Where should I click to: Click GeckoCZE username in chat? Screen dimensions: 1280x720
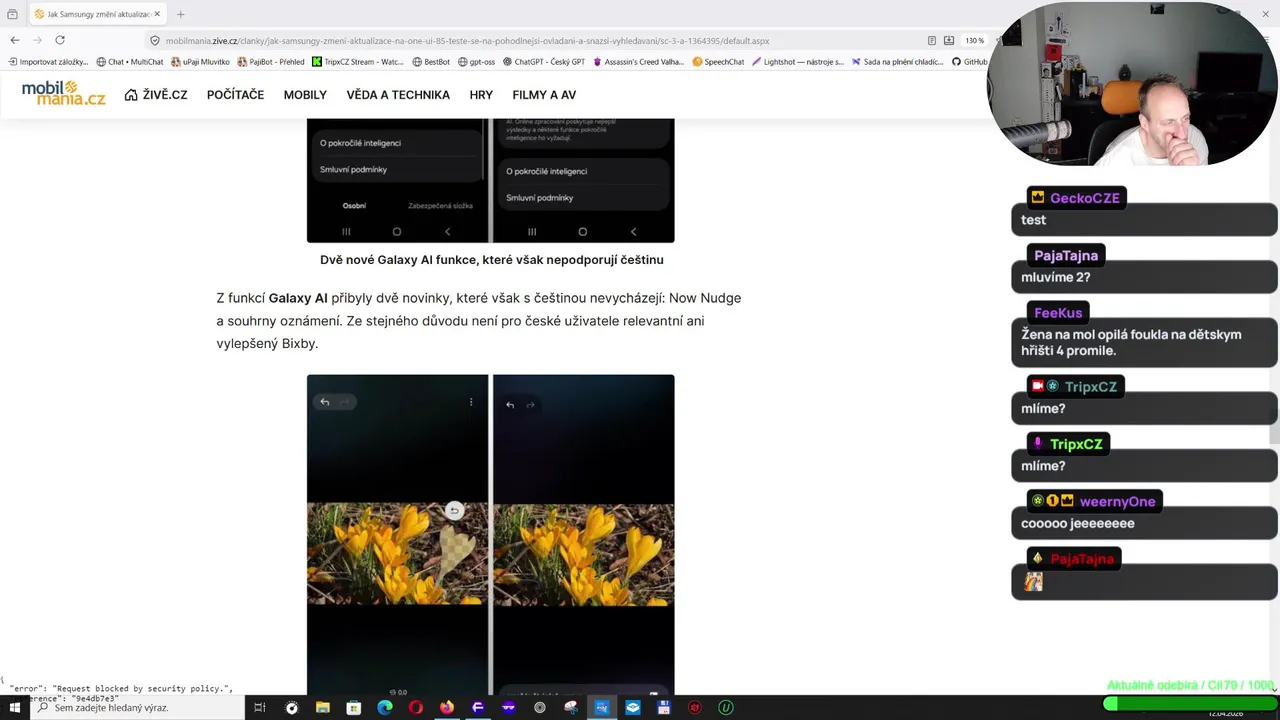(1085, 198)
